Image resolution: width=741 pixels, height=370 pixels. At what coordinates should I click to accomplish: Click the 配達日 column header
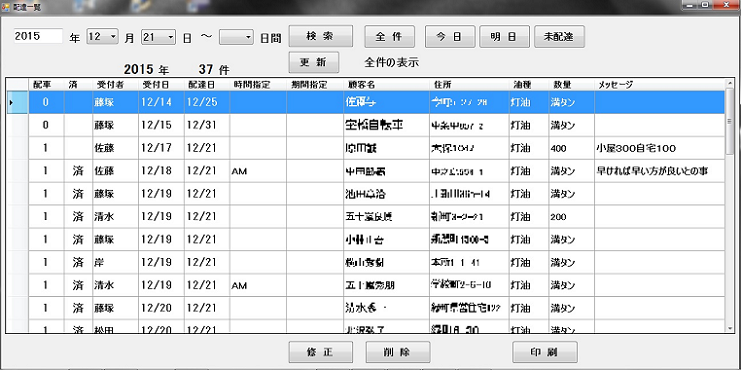[x=207, y=85]
